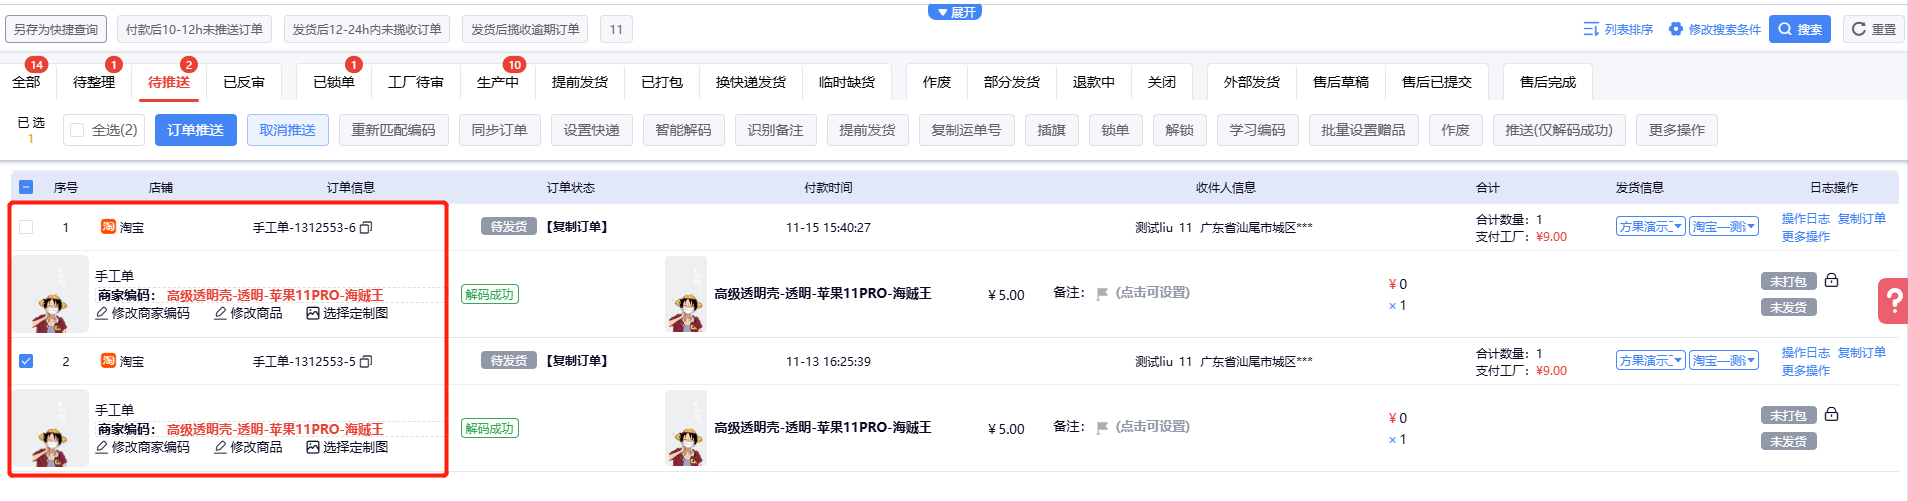Copy order number 手工单-1312553-6 via copy icon
The width and height of the screenshot is (1908, 501).
coord(366,228)
